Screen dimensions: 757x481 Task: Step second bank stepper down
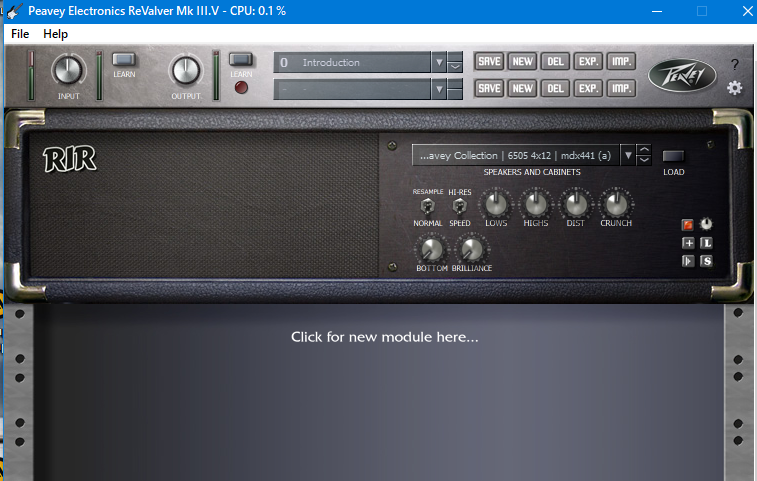tap(455, 95)
